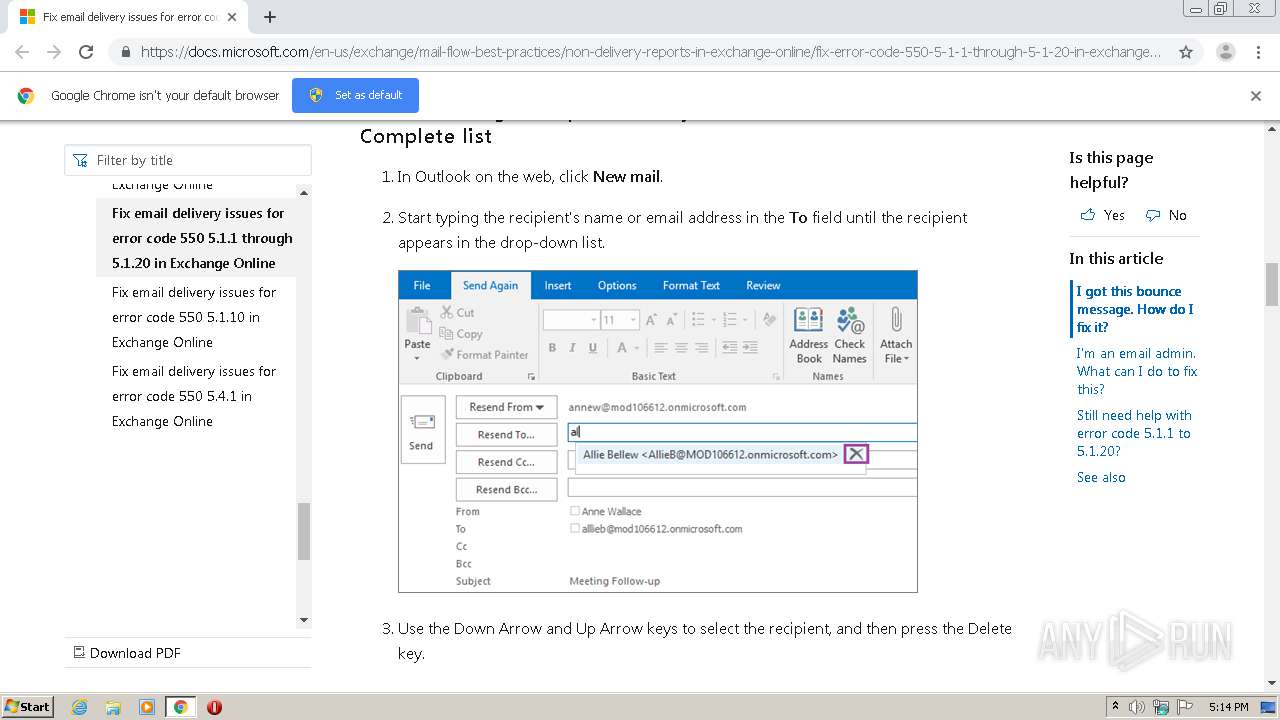Select the 'Fix email delivery issues' browser tab
This screenshot has width=1280, height=720.
pos(126,17)
